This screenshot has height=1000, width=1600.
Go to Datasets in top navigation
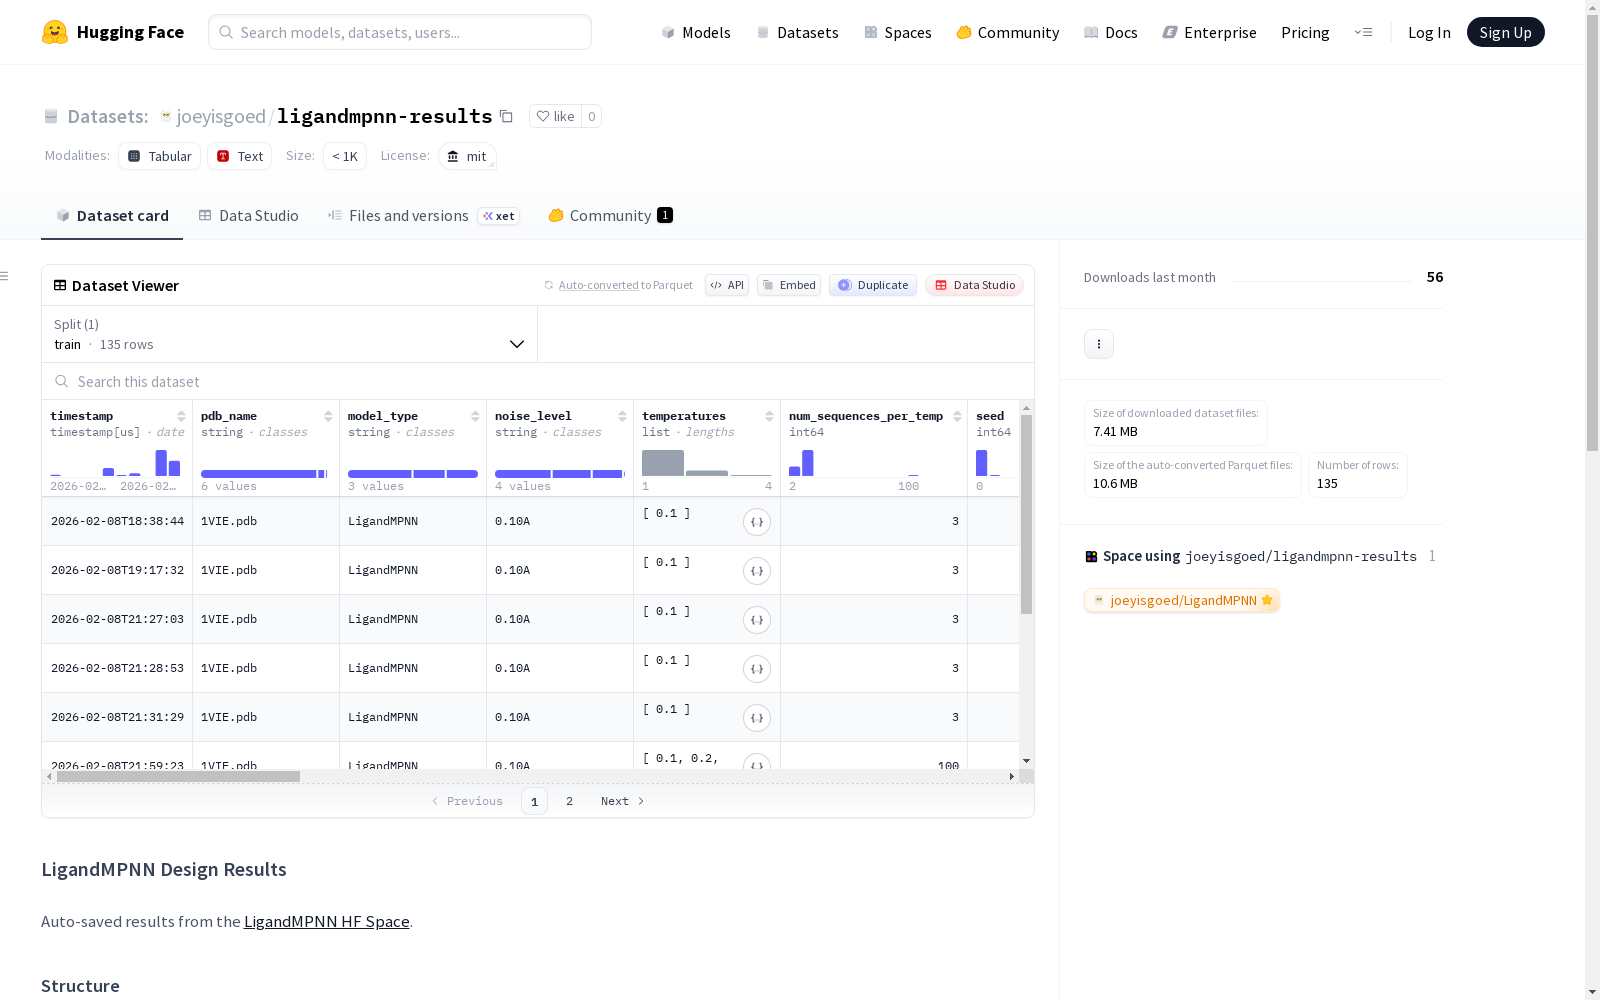798,33
